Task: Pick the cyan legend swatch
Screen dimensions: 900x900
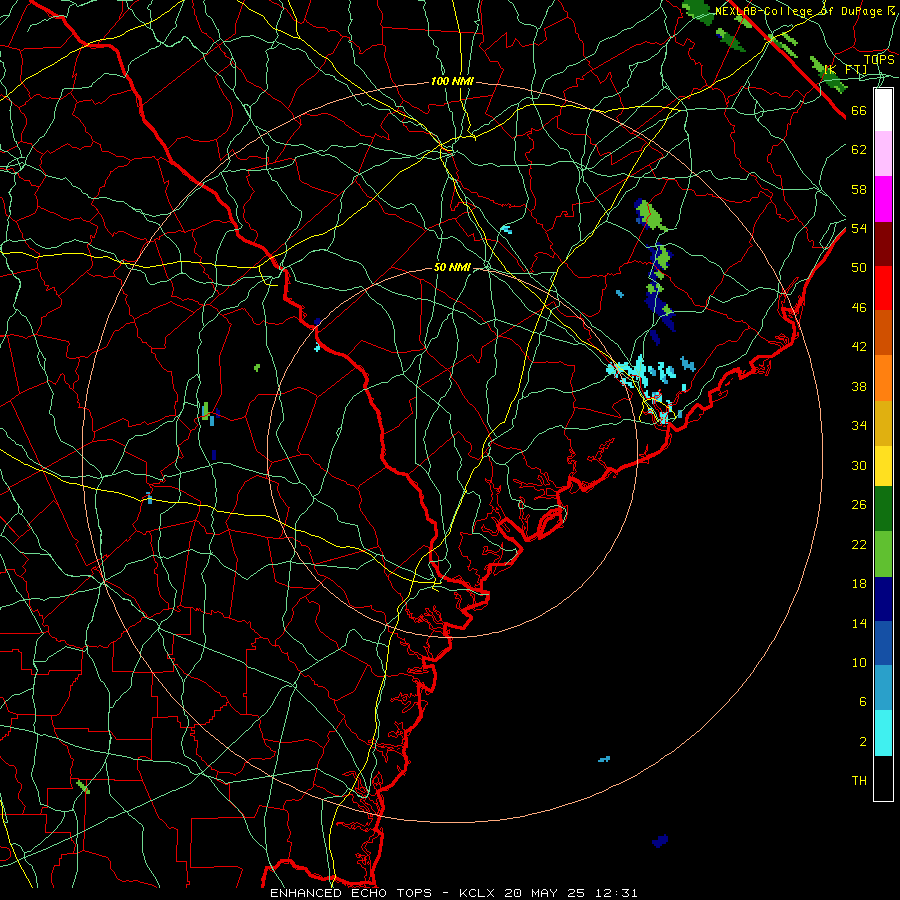Action: point(883,733)
